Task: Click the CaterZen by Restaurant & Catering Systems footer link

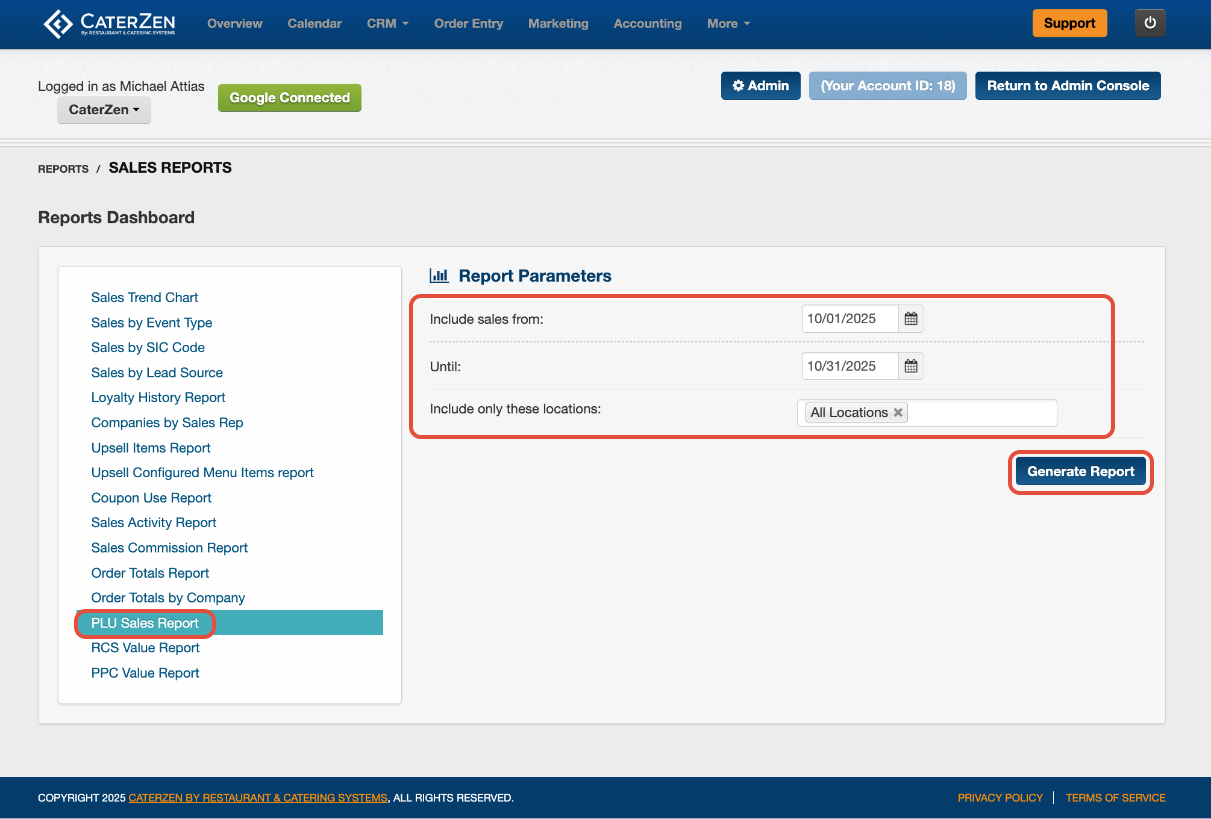Action: tap(258, 798)
